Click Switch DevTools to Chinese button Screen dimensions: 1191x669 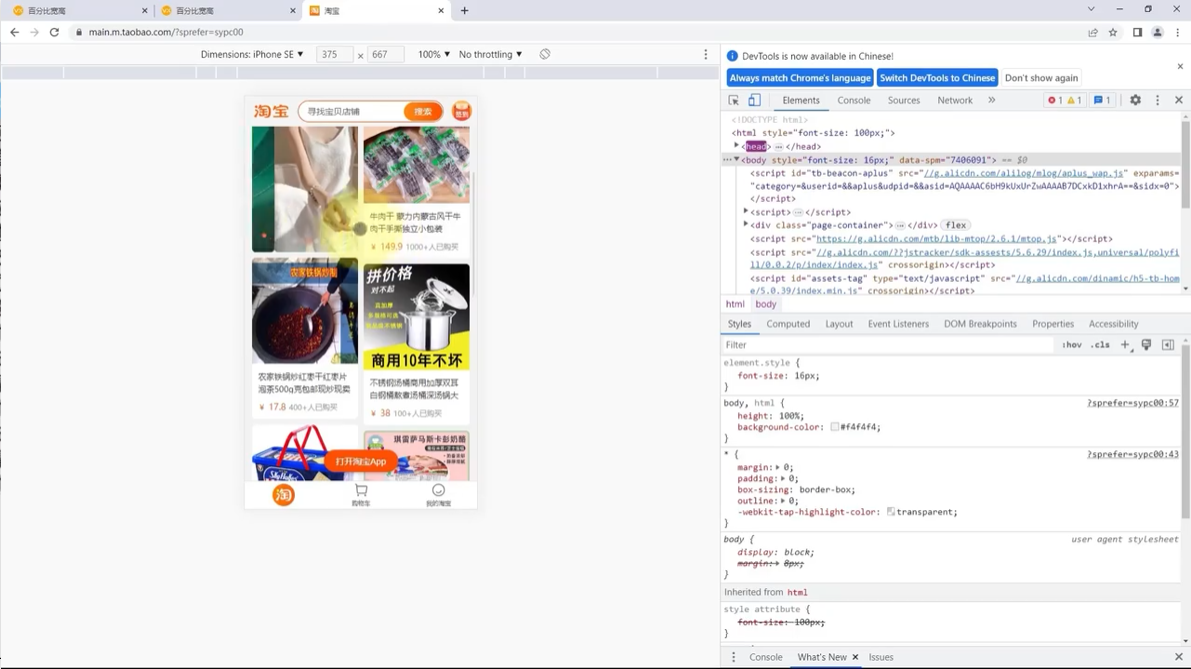pos(937,78)
